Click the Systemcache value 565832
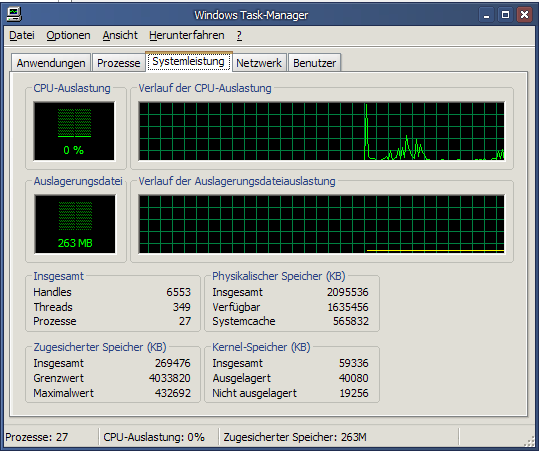The width and height of the screenshot is (539, 451). [x=351, y=321]
